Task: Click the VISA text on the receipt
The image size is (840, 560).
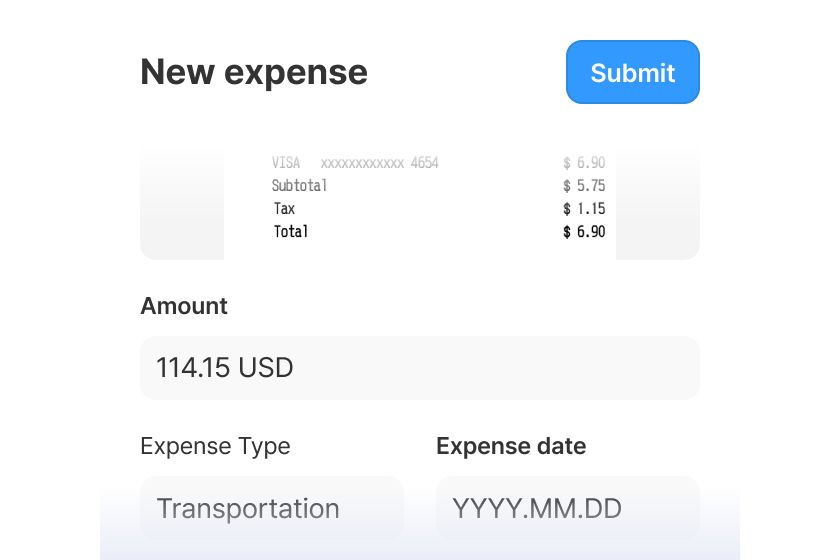Action: (x=286, y=162)
